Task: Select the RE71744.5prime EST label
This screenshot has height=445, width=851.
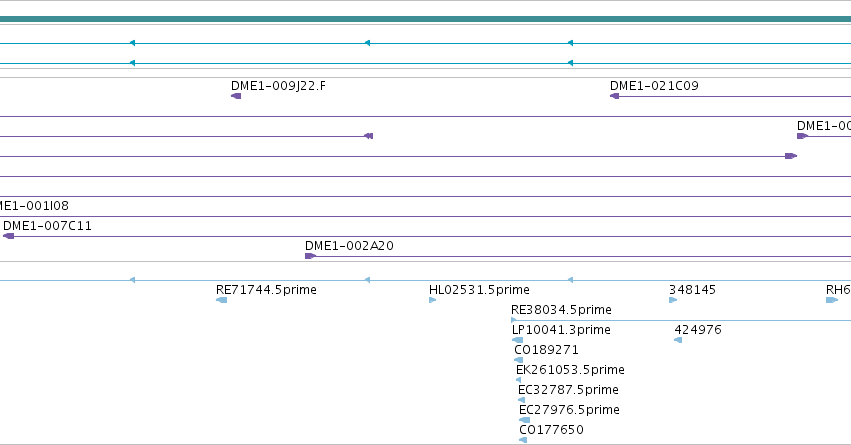Action: (x=266, y=290)
